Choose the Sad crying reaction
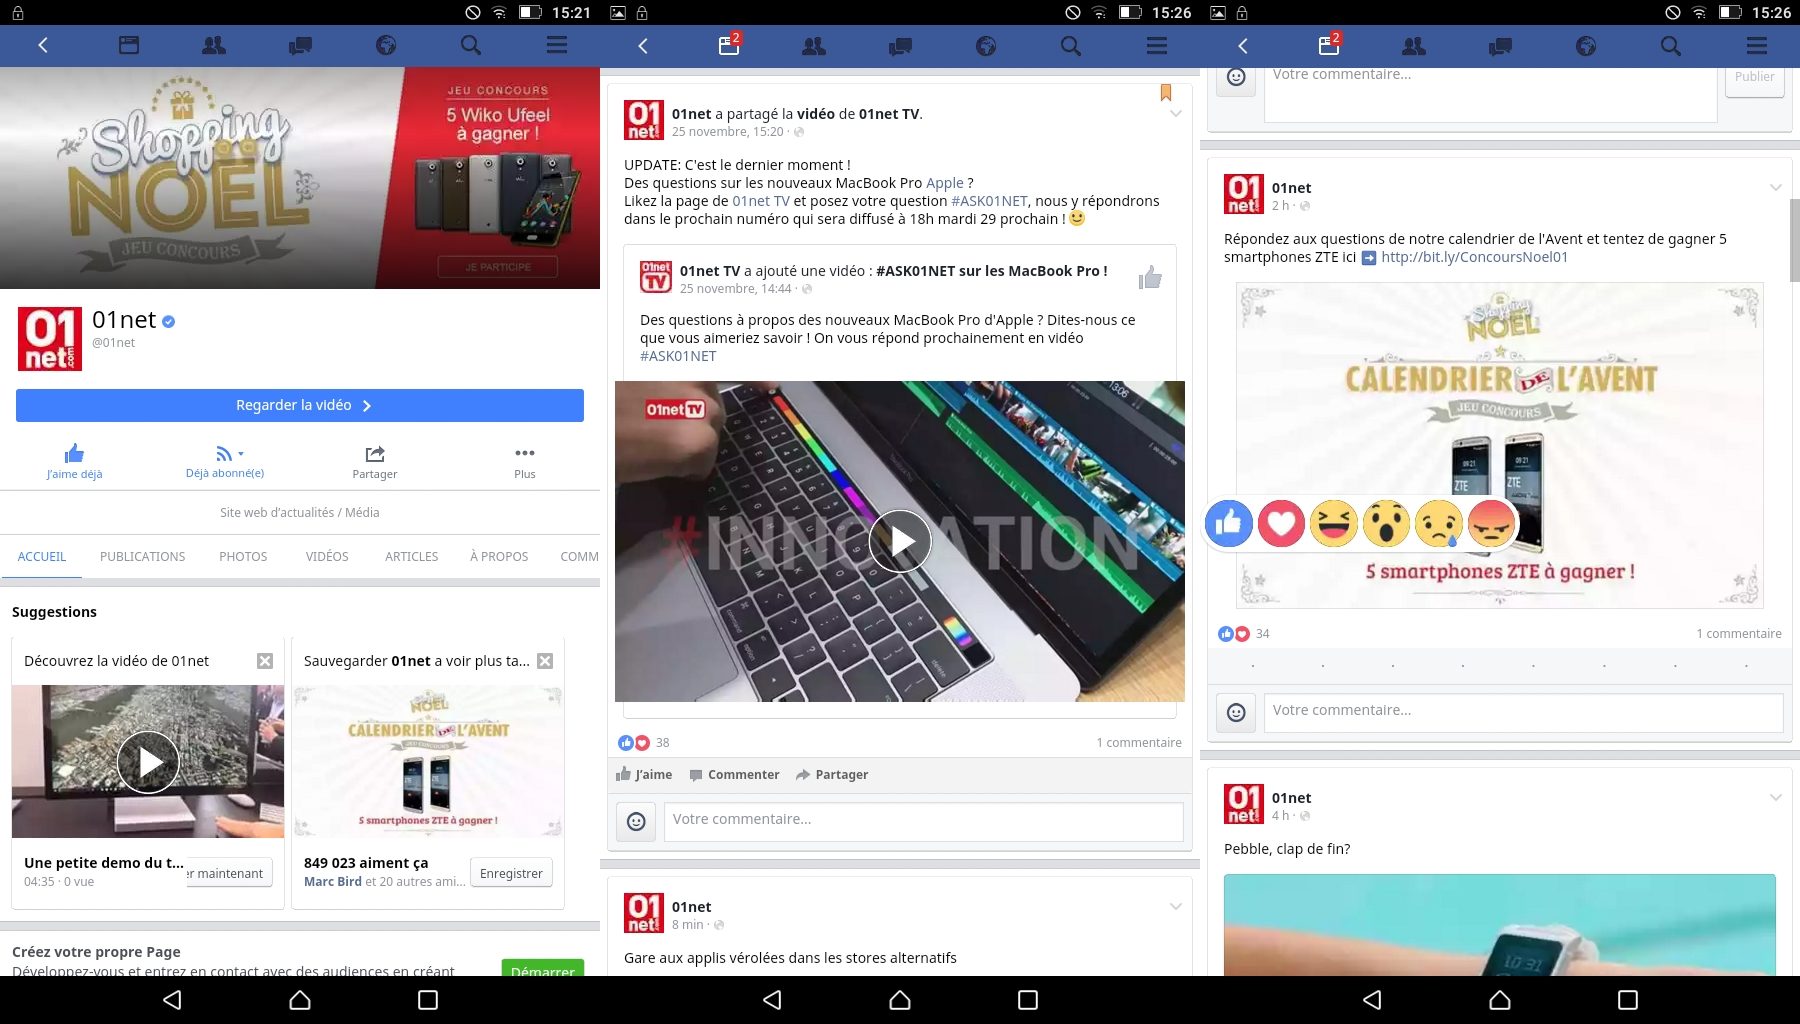The image size is (1800, 1024). pos(1439,523)
